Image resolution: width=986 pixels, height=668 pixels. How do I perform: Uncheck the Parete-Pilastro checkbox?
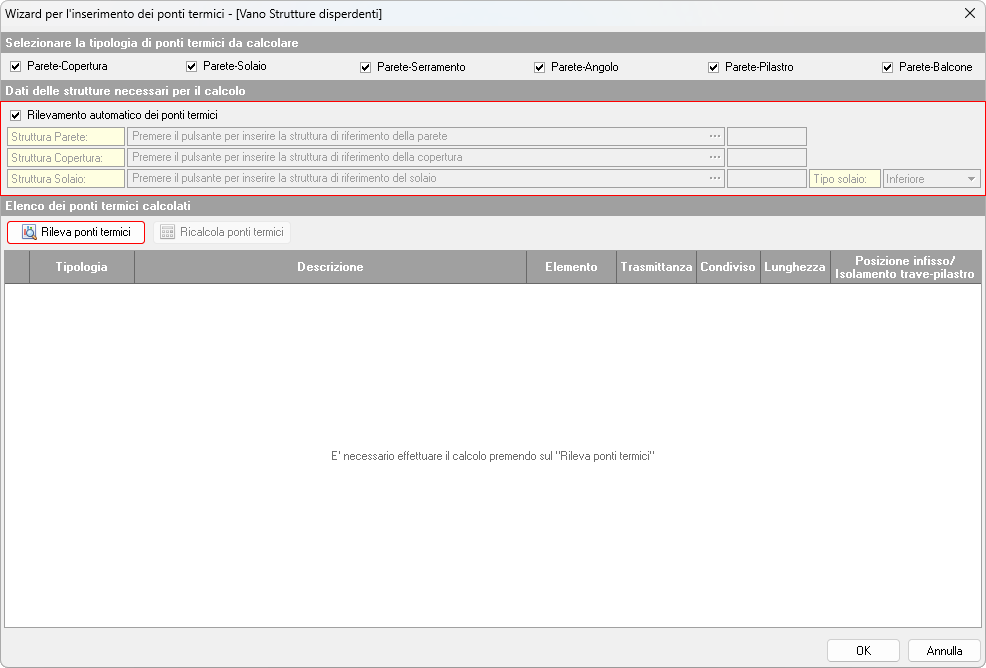pyautogui.click(x=714, y=67)
